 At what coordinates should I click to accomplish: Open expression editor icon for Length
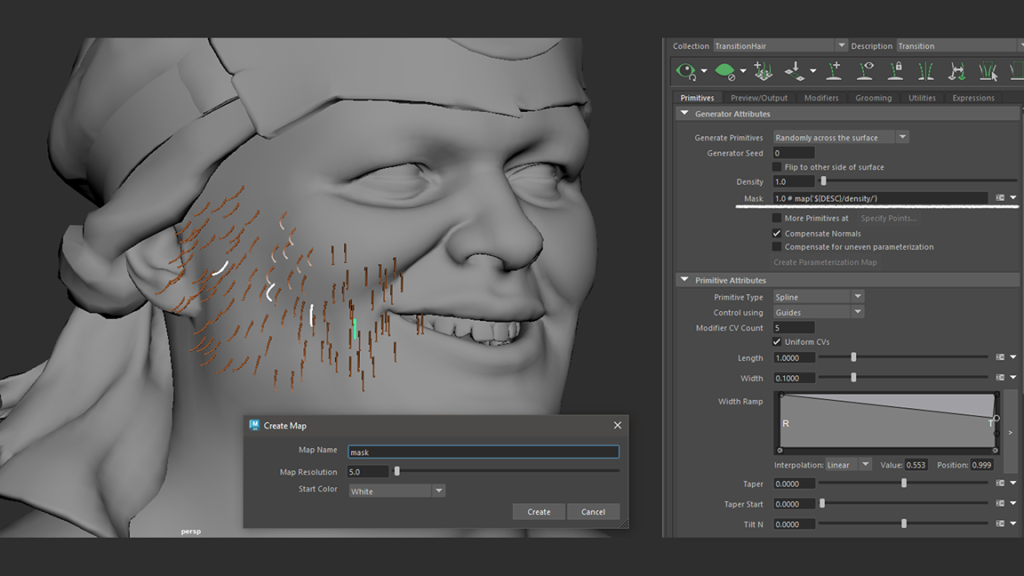coord(999,357)
